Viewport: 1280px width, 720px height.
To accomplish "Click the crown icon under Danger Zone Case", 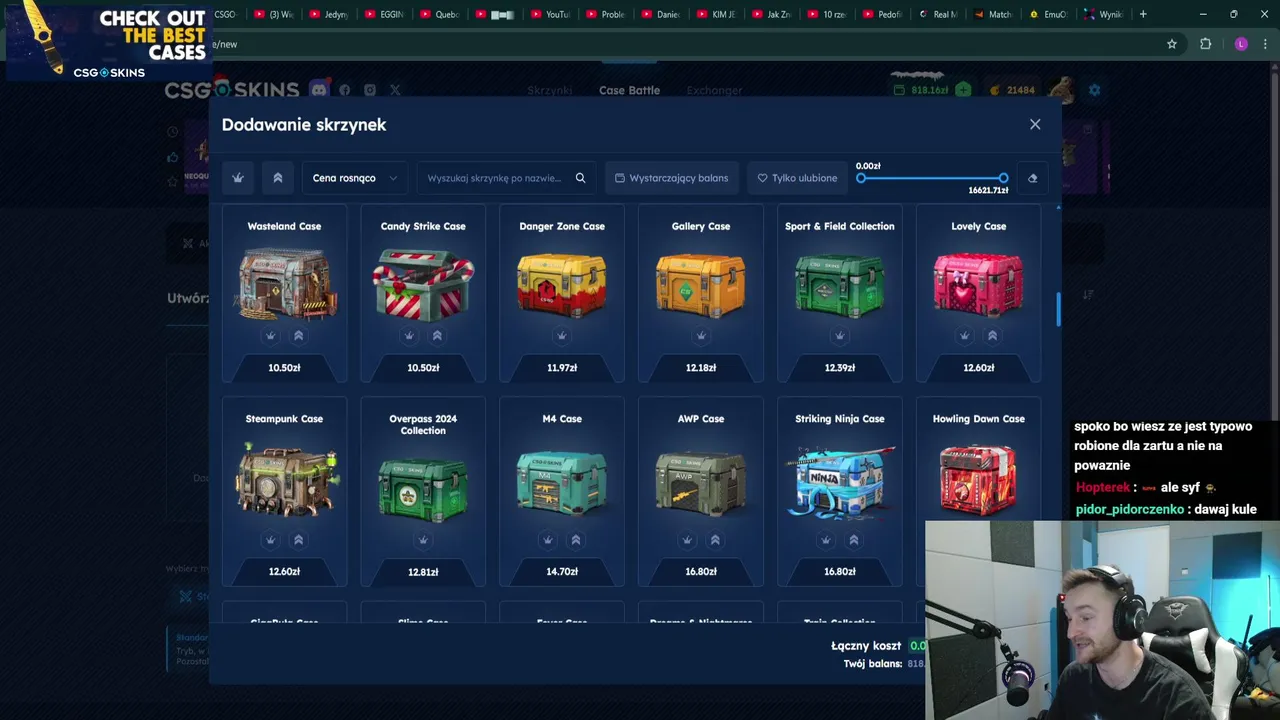I will pyautogui.click(x=562, y=335).
